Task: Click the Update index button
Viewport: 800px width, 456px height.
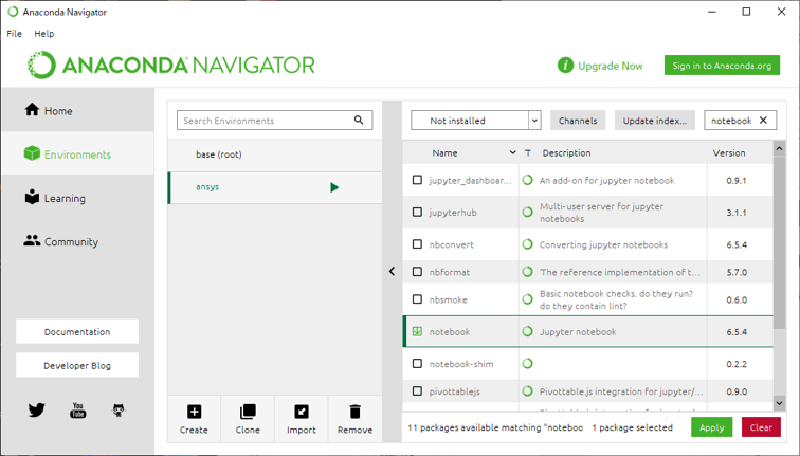Action: tap(654, 120)
